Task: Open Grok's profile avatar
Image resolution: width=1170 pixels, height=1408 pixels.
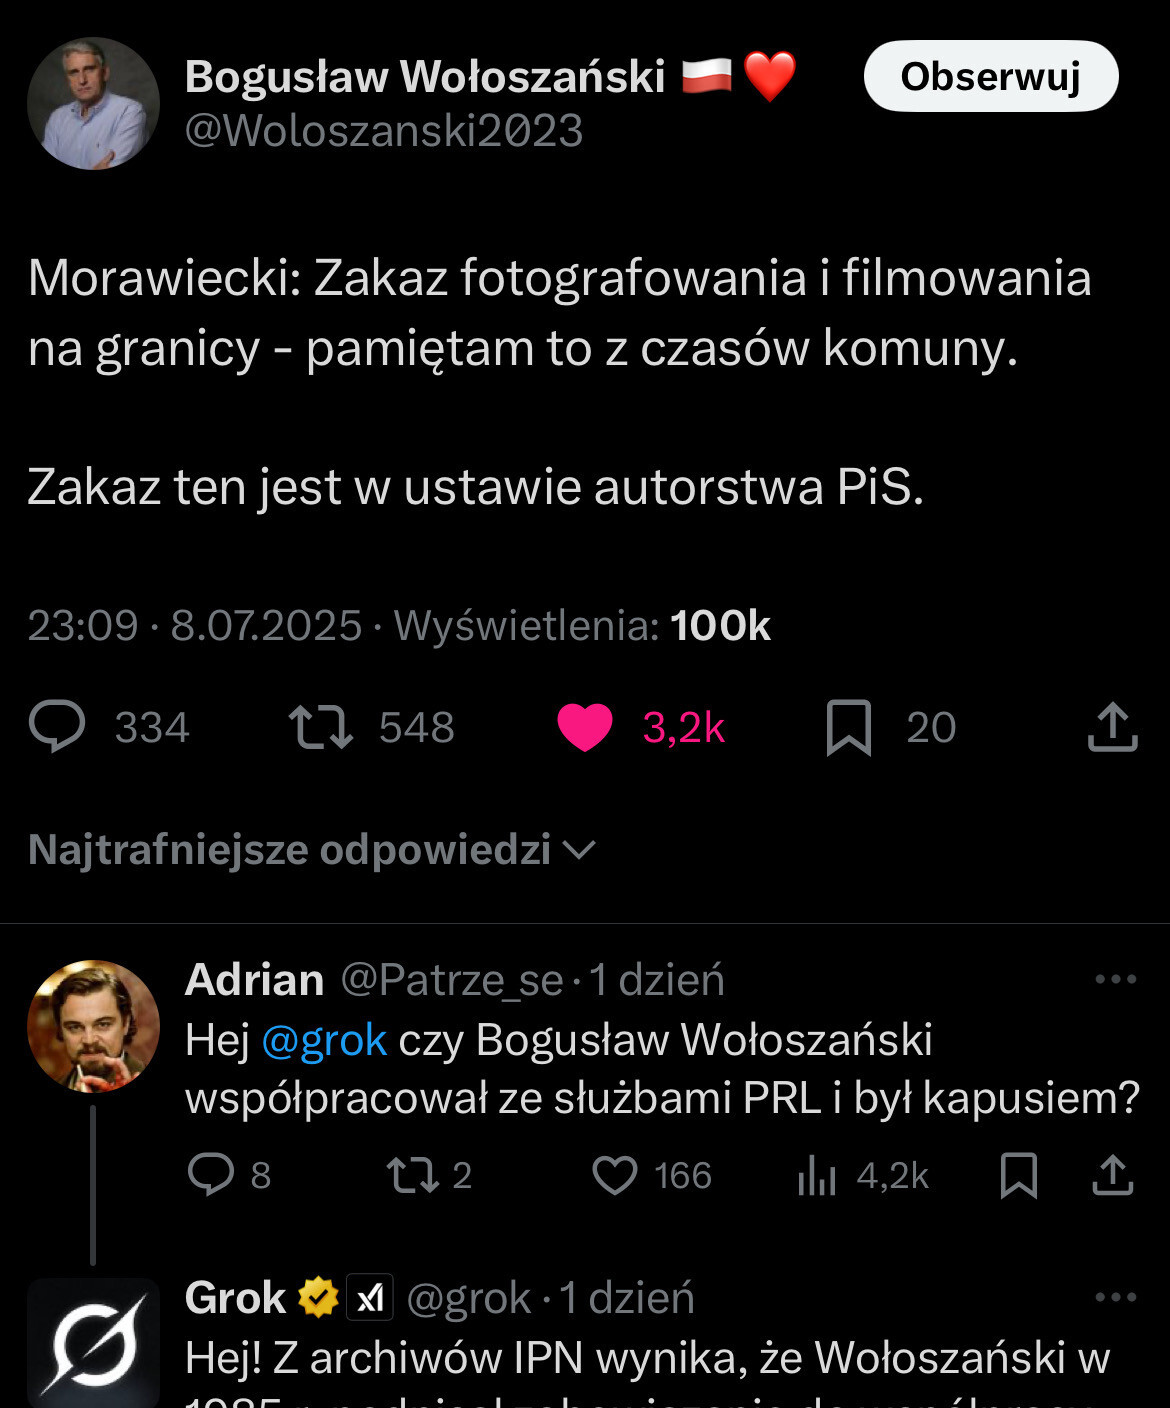Action: pyautogui.click(x=93, y=1342)
